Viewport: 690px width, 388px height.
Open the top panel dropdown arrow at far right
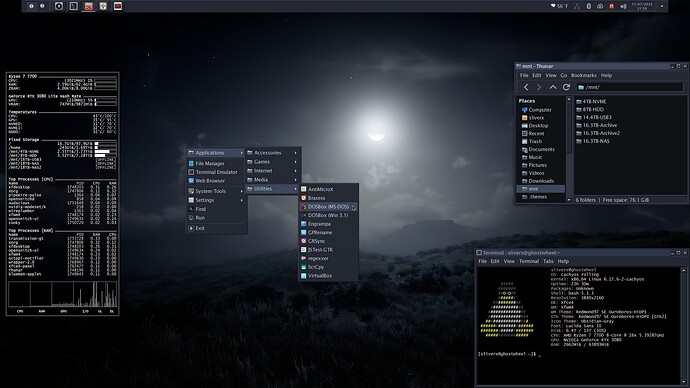point(662,6)
